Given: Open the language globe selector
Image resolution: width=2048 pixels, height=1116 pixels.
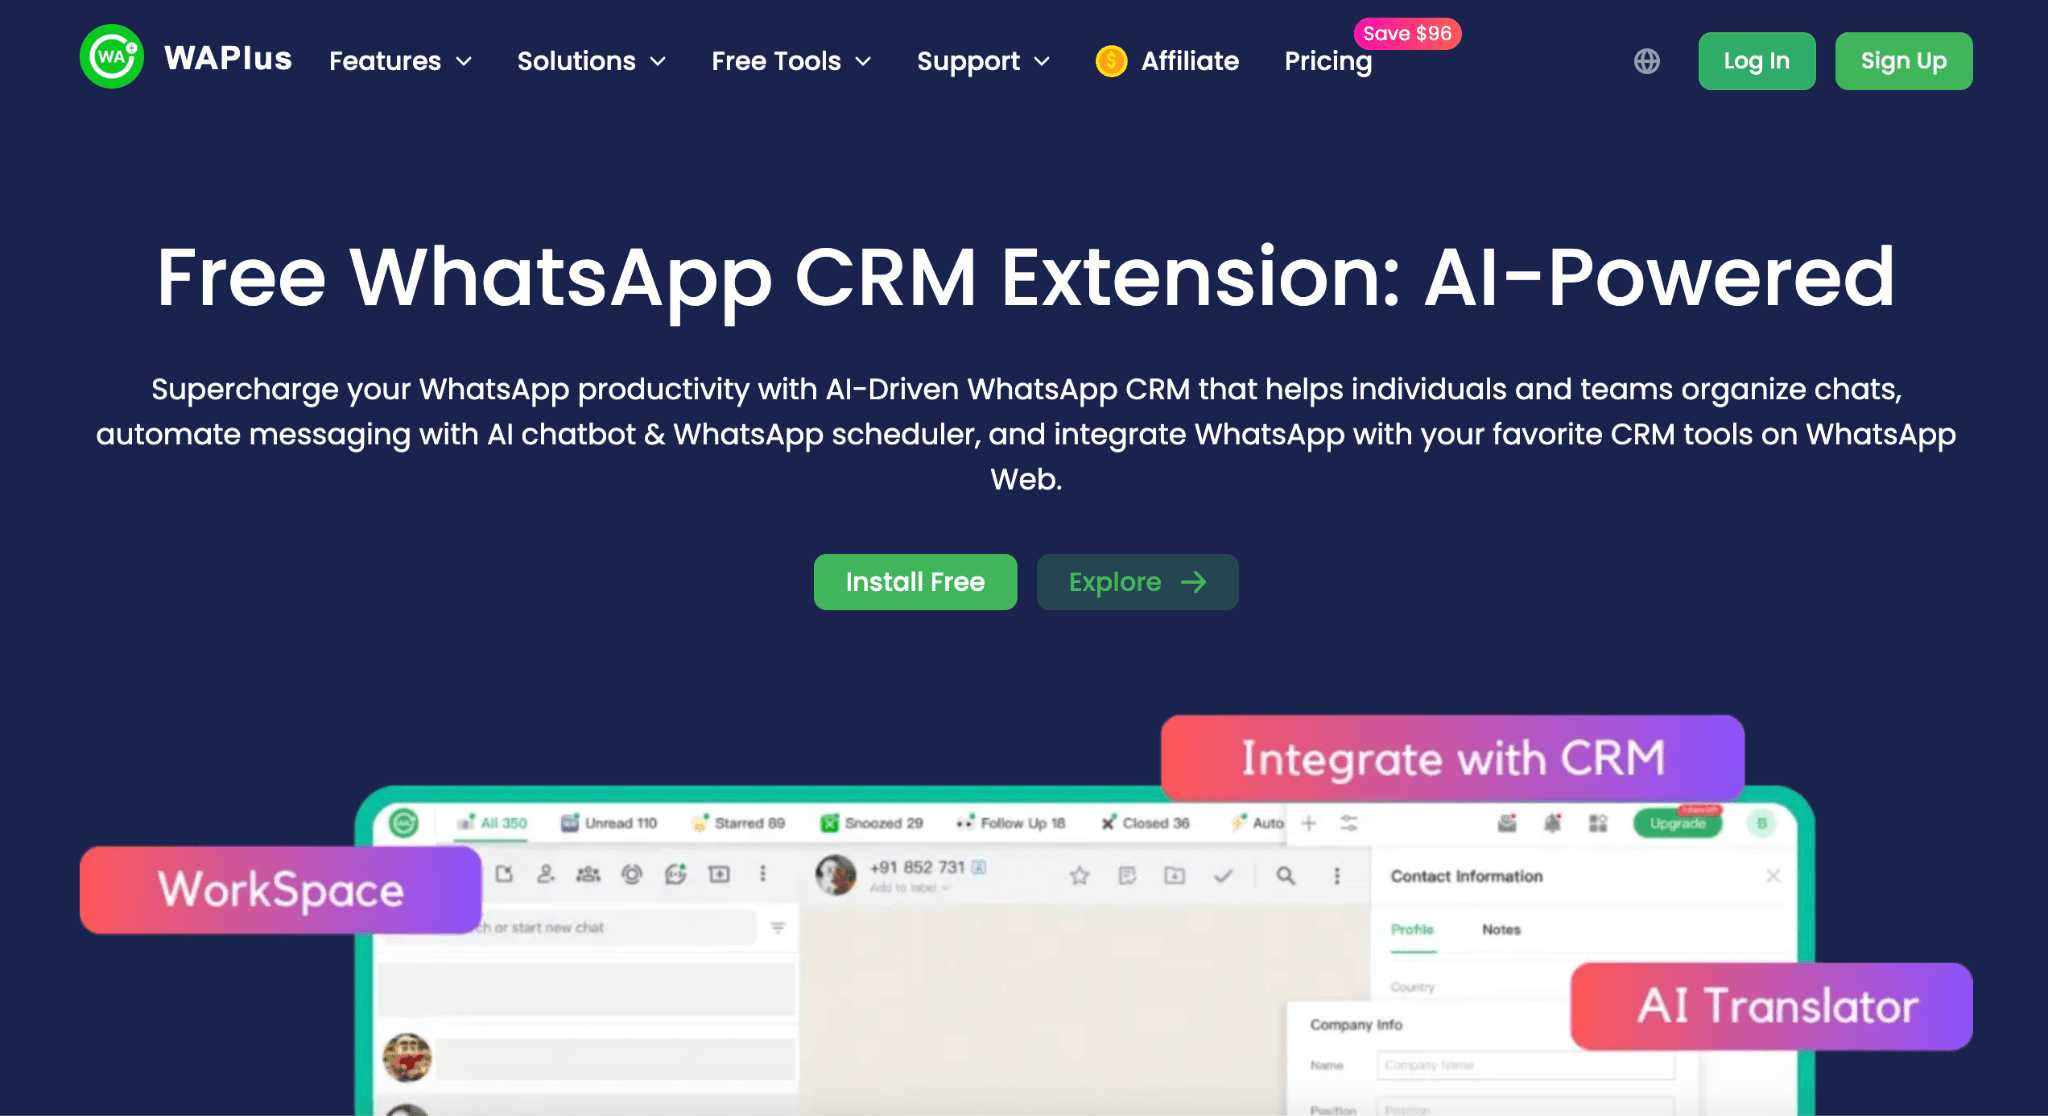Looking at the screenshot, I should (x=1646, y=61).
